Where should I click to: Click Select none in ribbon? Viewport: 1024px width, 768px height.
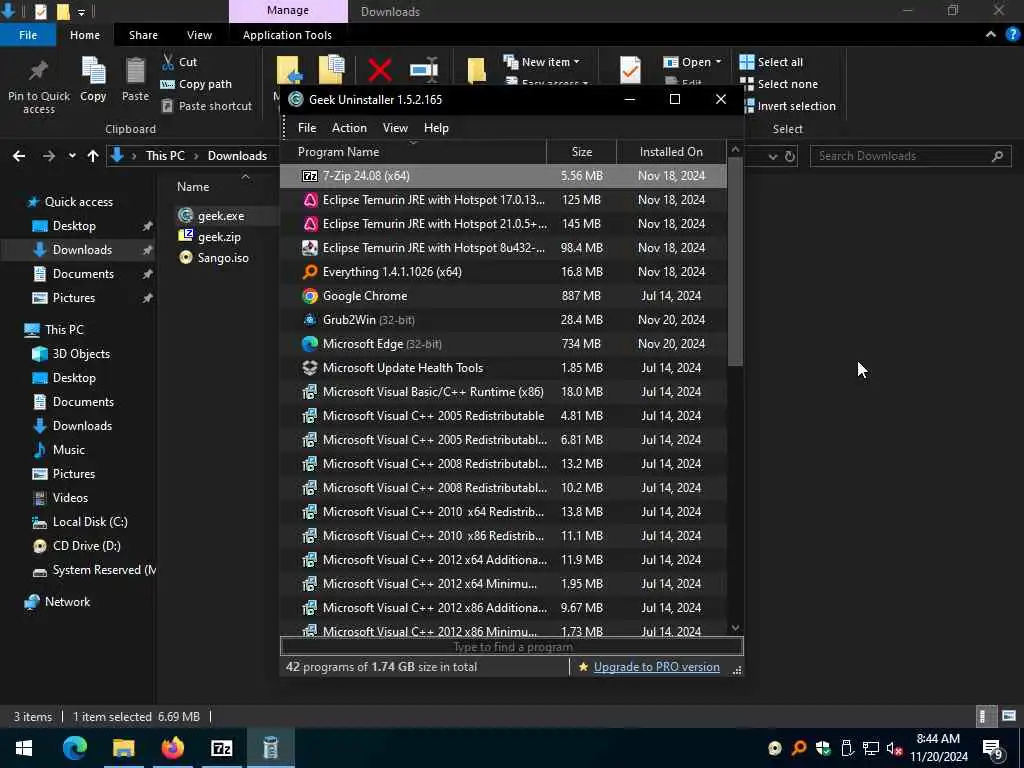[778, 84]
